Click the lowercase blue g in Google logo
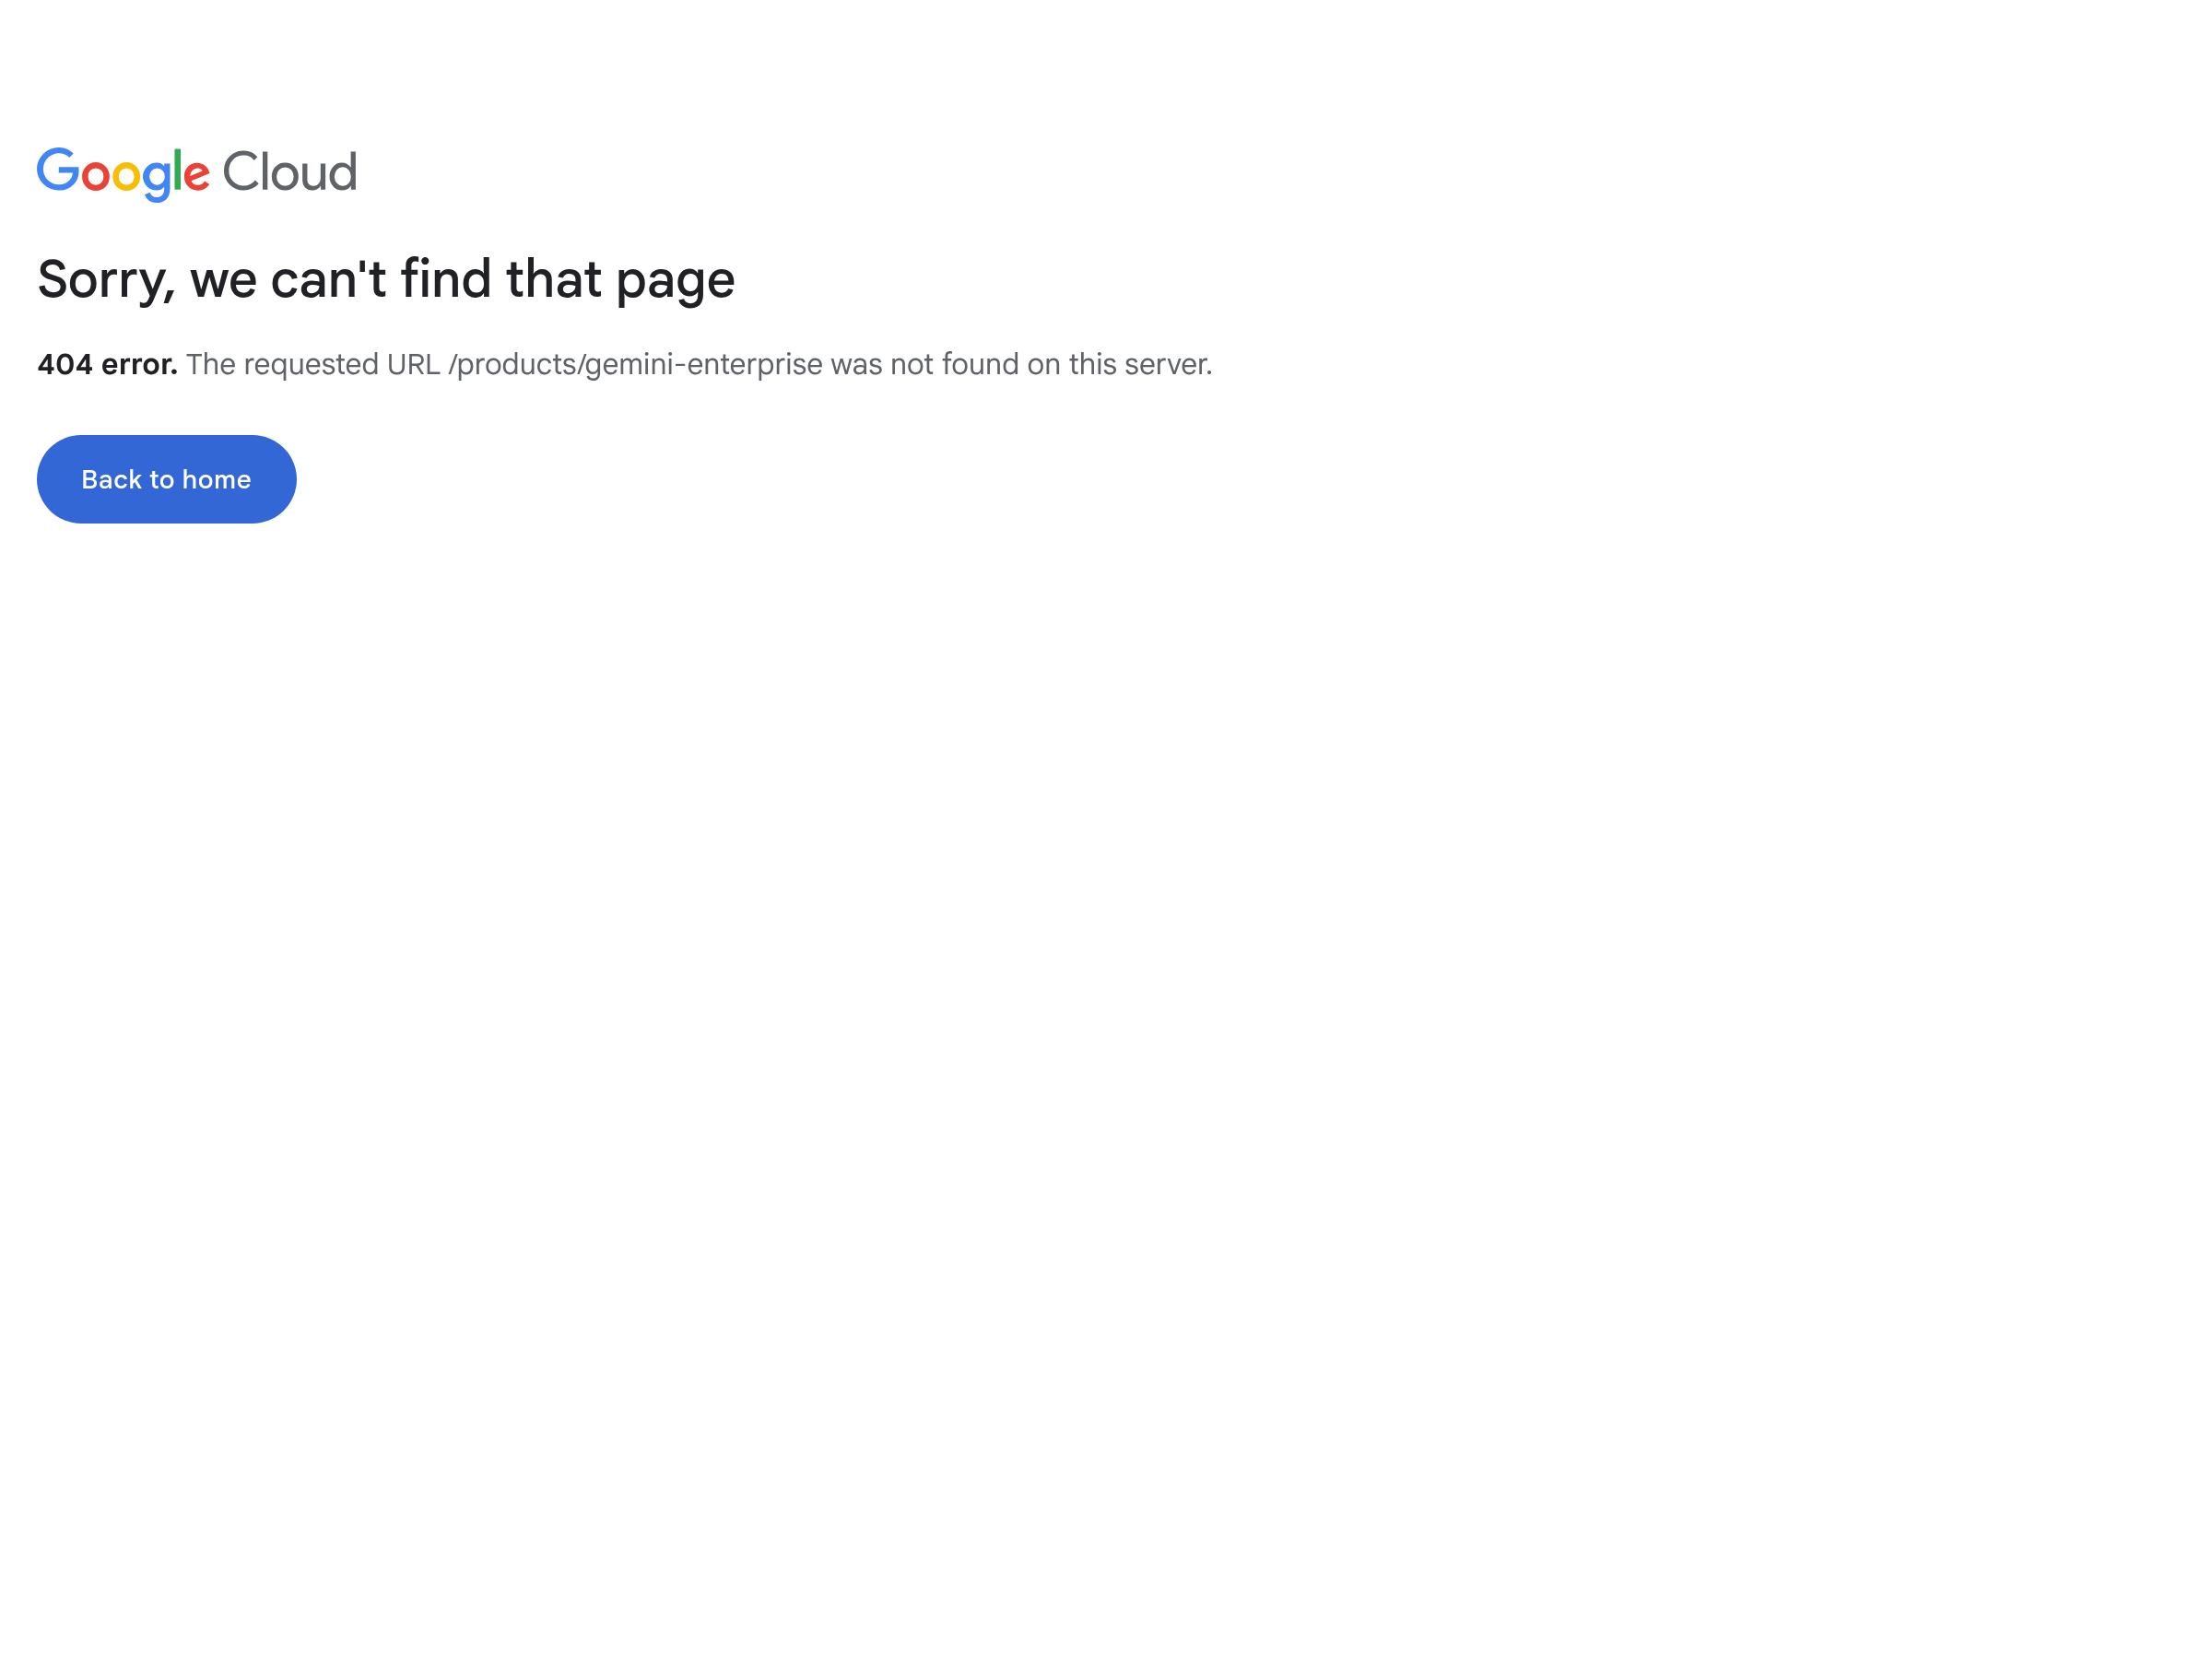The width and height of the screenshot is (2212, 1659). [157, 179]
